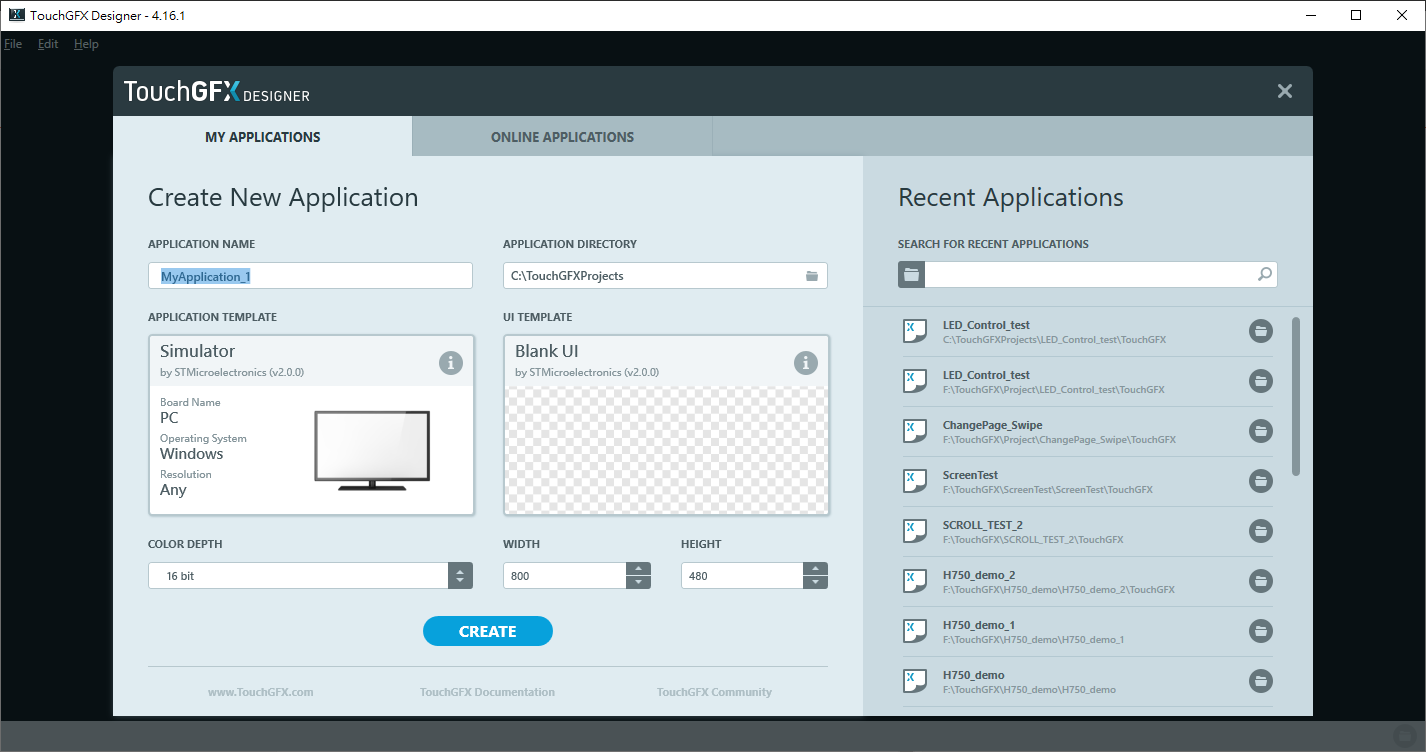The image size is (1426, 752).
Task: Switch to My Applications tab
Action: coord(262,137)
